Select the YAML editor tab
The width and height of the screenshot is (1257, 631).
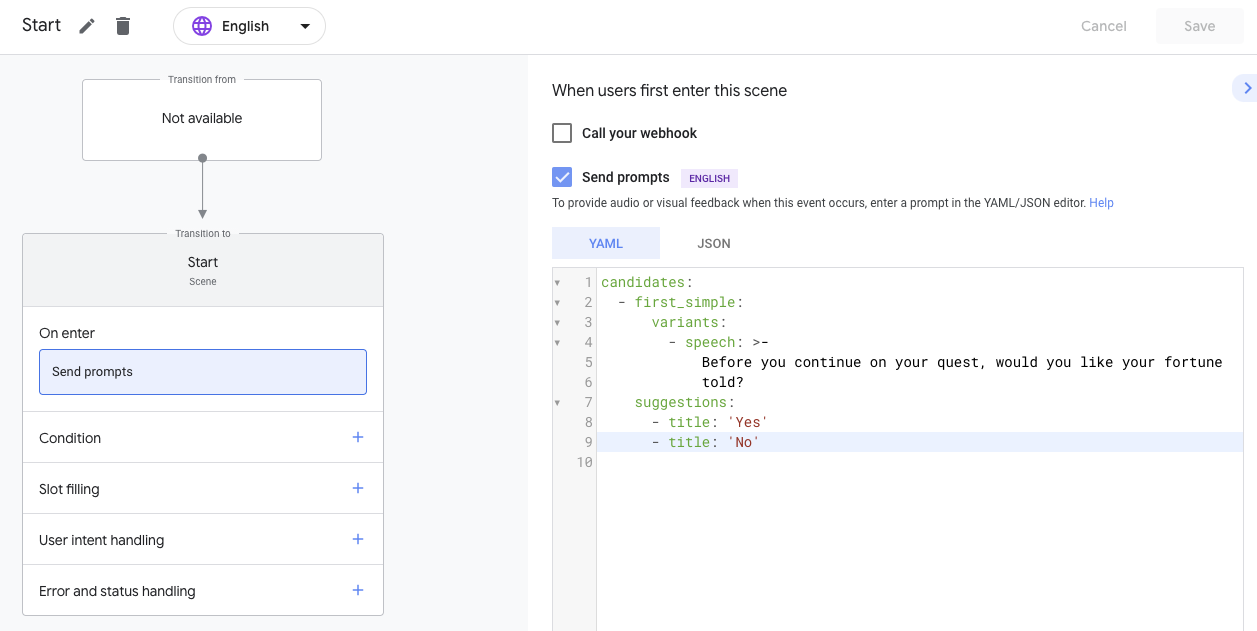pyautogui.click(x=605, y=242)
